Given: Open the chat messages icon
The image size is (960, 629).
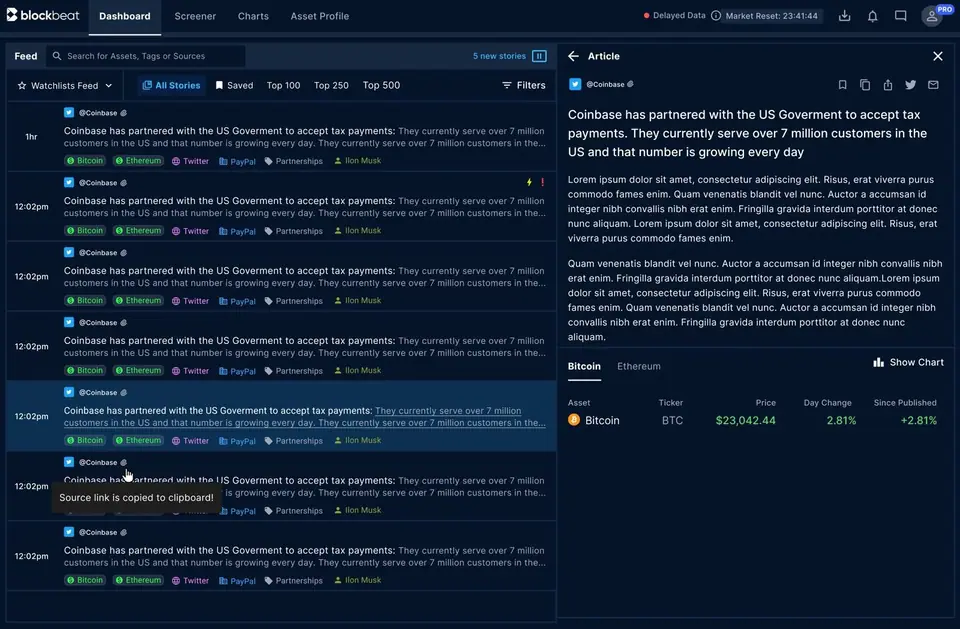Looking at the screenshot, I should pos(901,16).
